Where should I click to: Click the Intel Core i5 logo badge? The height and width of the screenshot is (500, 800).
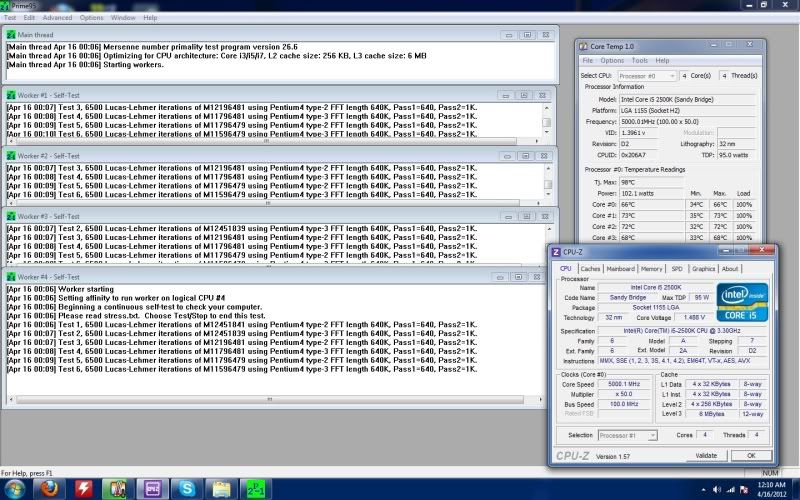[x=742, y=302]
